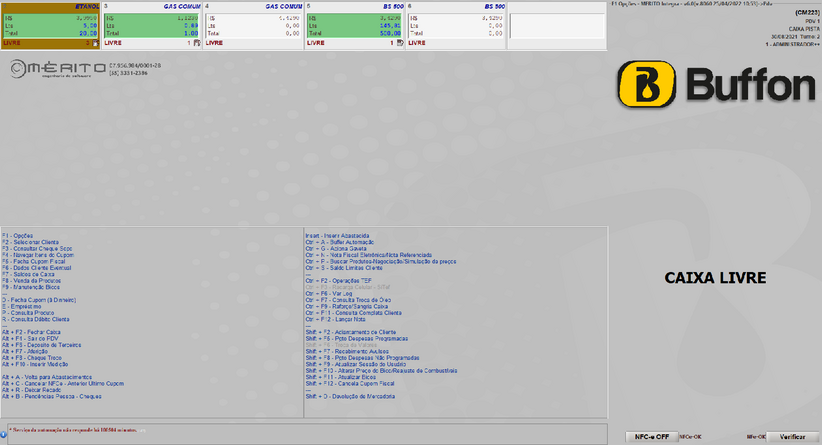
Task: Click the CAIXA LIVRE status label
Action: coord(714,276)
